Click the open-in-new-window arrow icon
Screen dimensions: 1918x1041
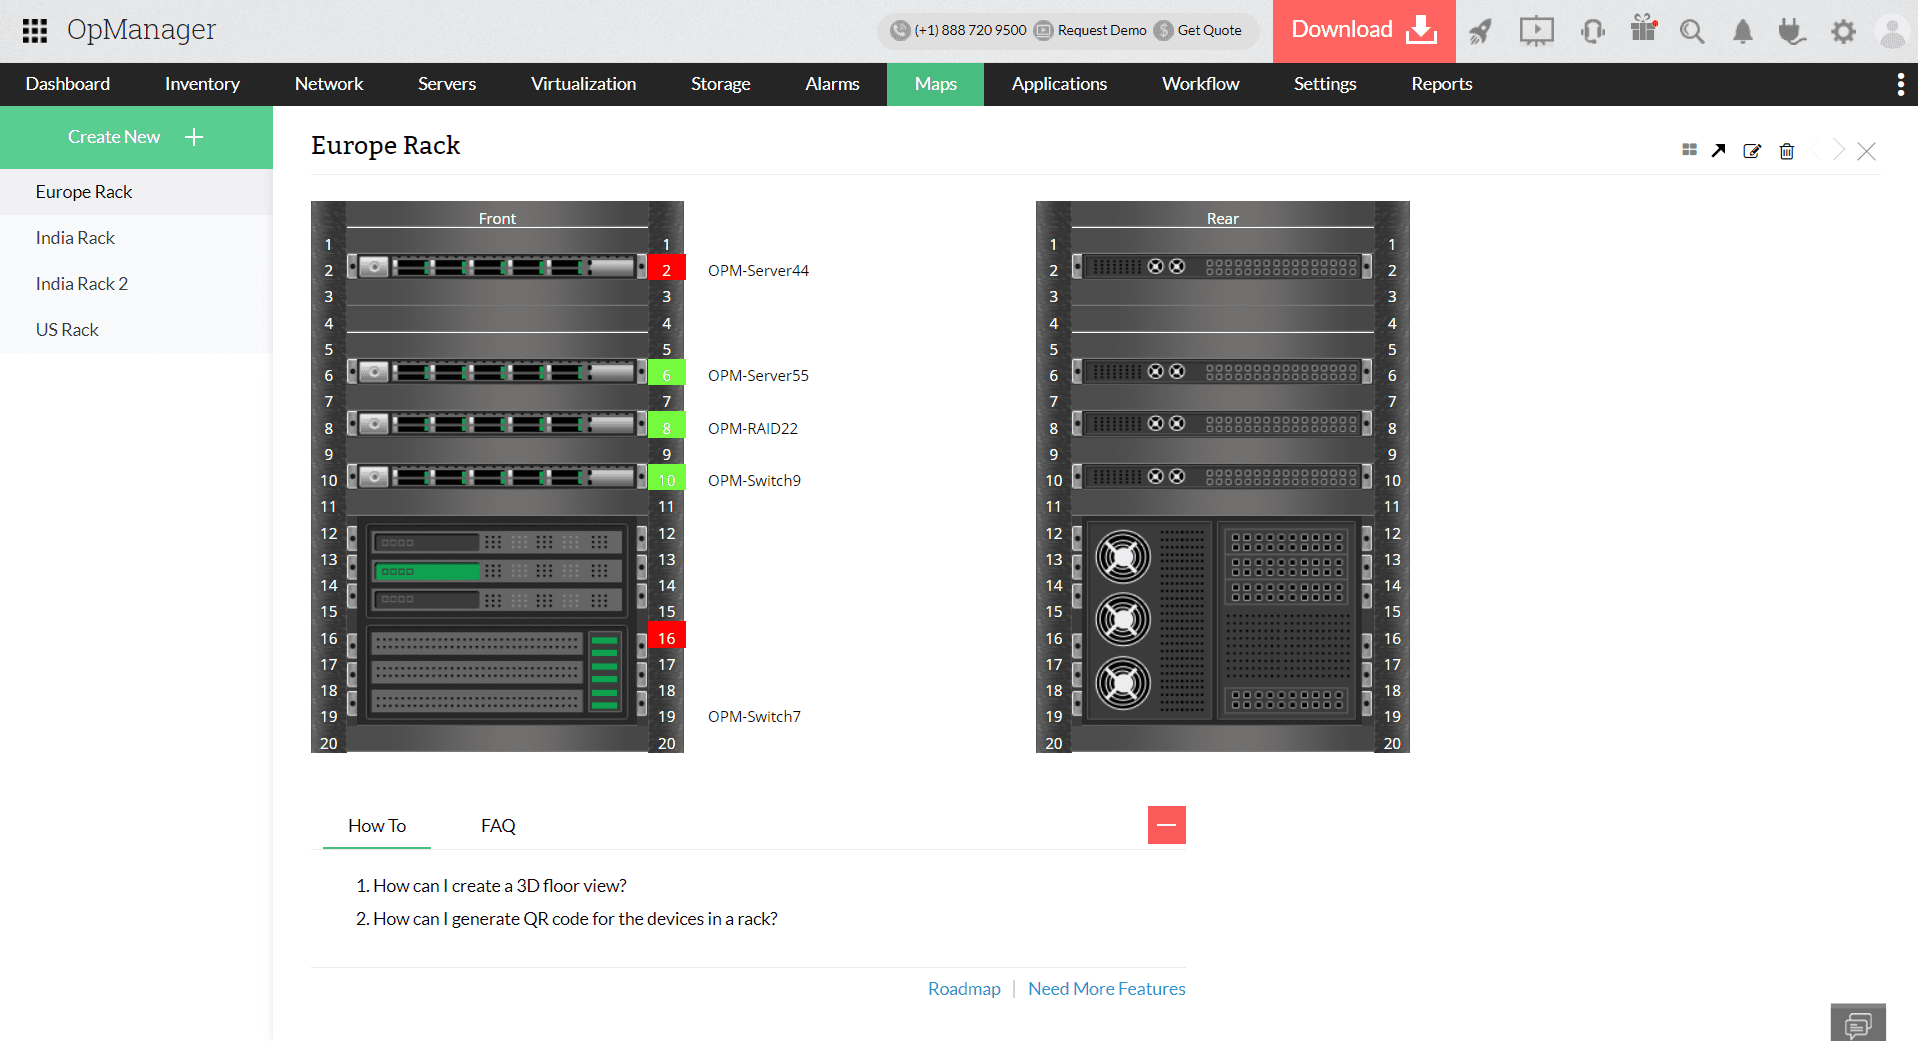click(x=1718, y=150)
